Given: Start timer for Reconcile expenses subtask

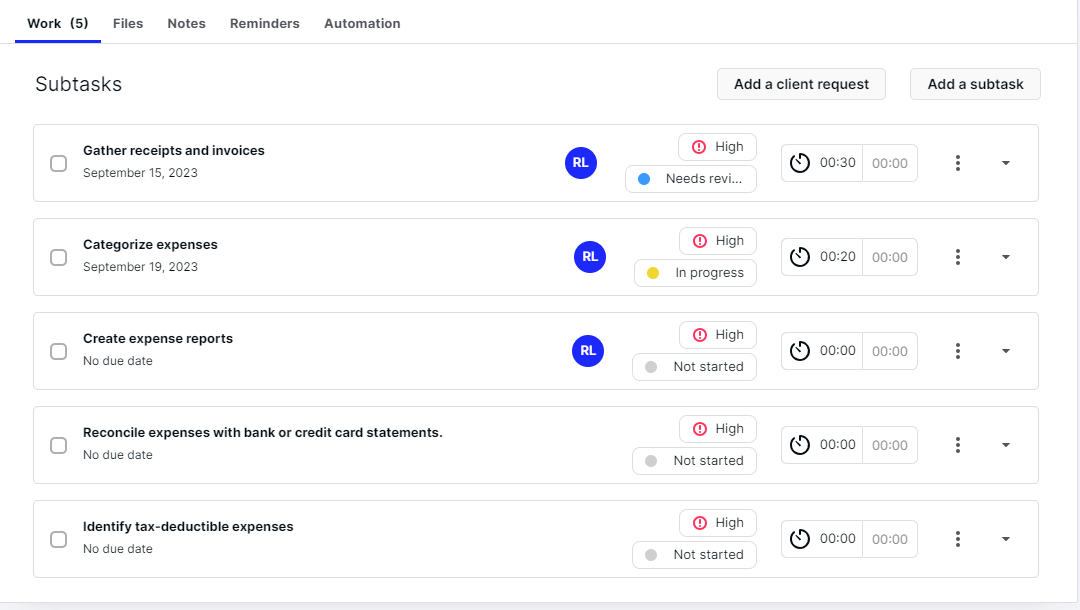Looking at the screenshot, I should coord(800,445).
